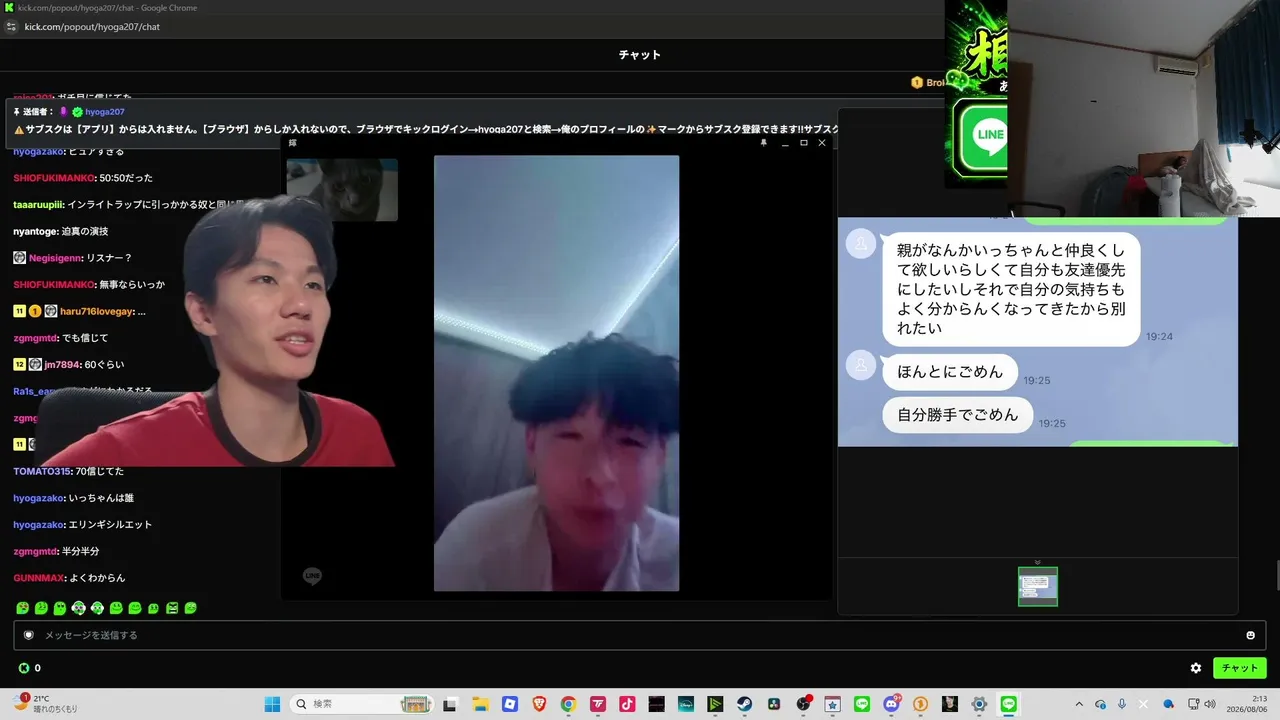1280x720 pixels.
Task: Click username haru716lovegay in chat
Action: click(x=97, y=312)
